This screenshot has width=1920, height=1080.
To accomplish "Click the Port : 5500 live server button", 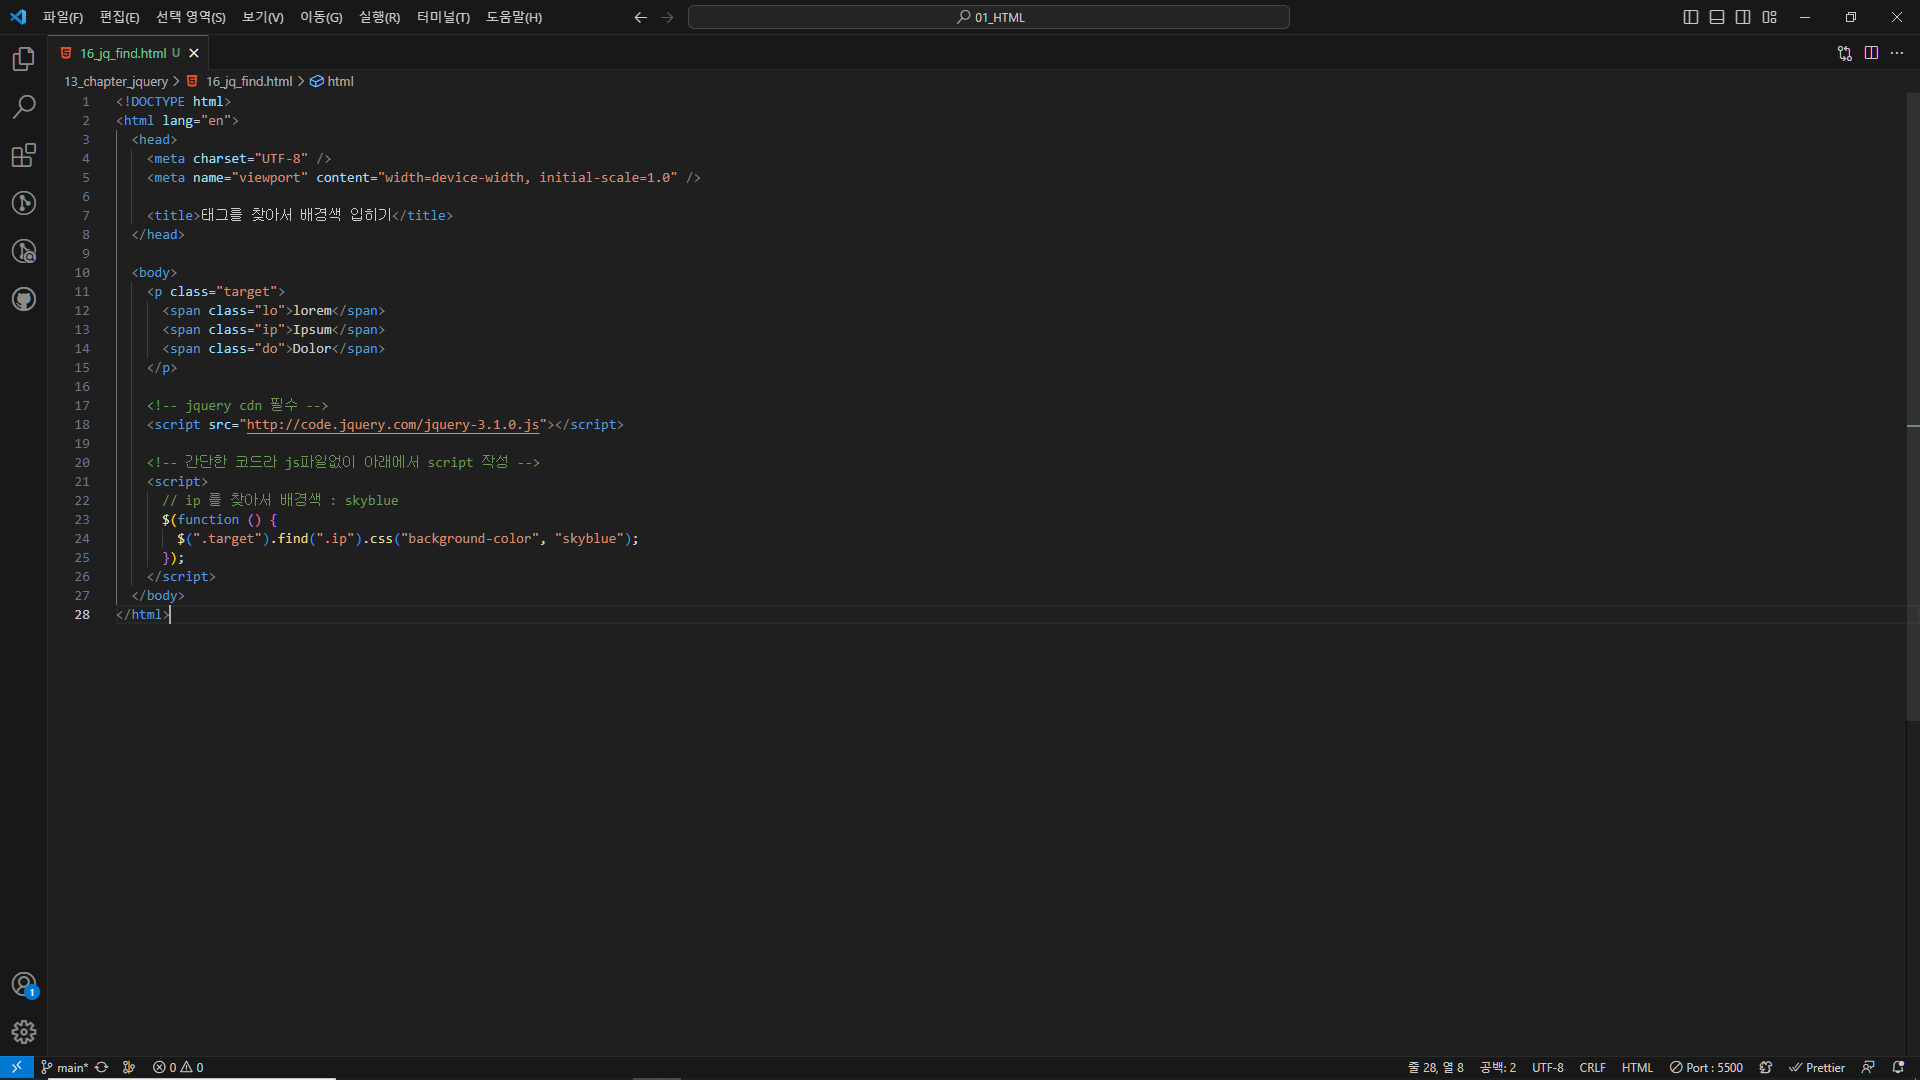I will [1706, 1067].
